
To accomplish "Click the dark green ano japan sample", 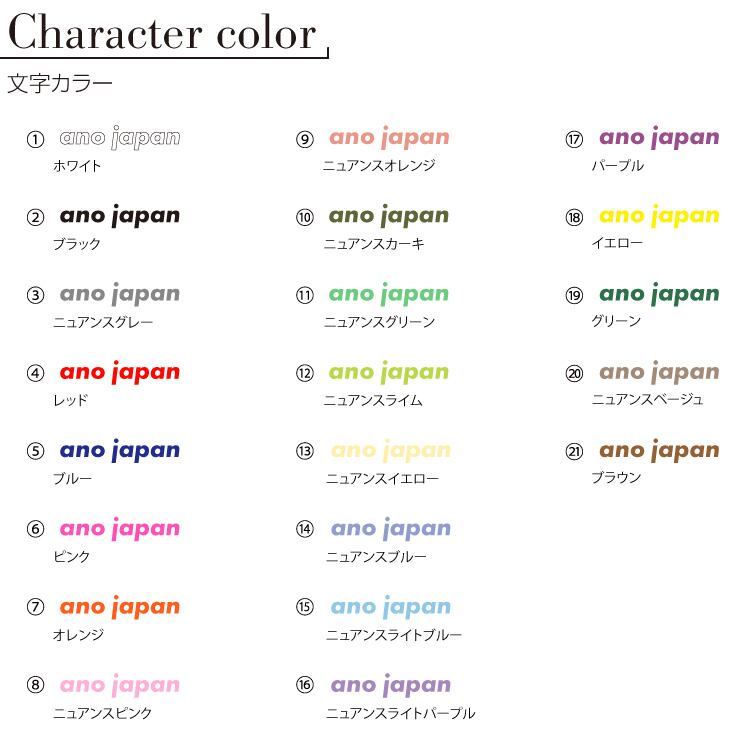I will [659, 294].
